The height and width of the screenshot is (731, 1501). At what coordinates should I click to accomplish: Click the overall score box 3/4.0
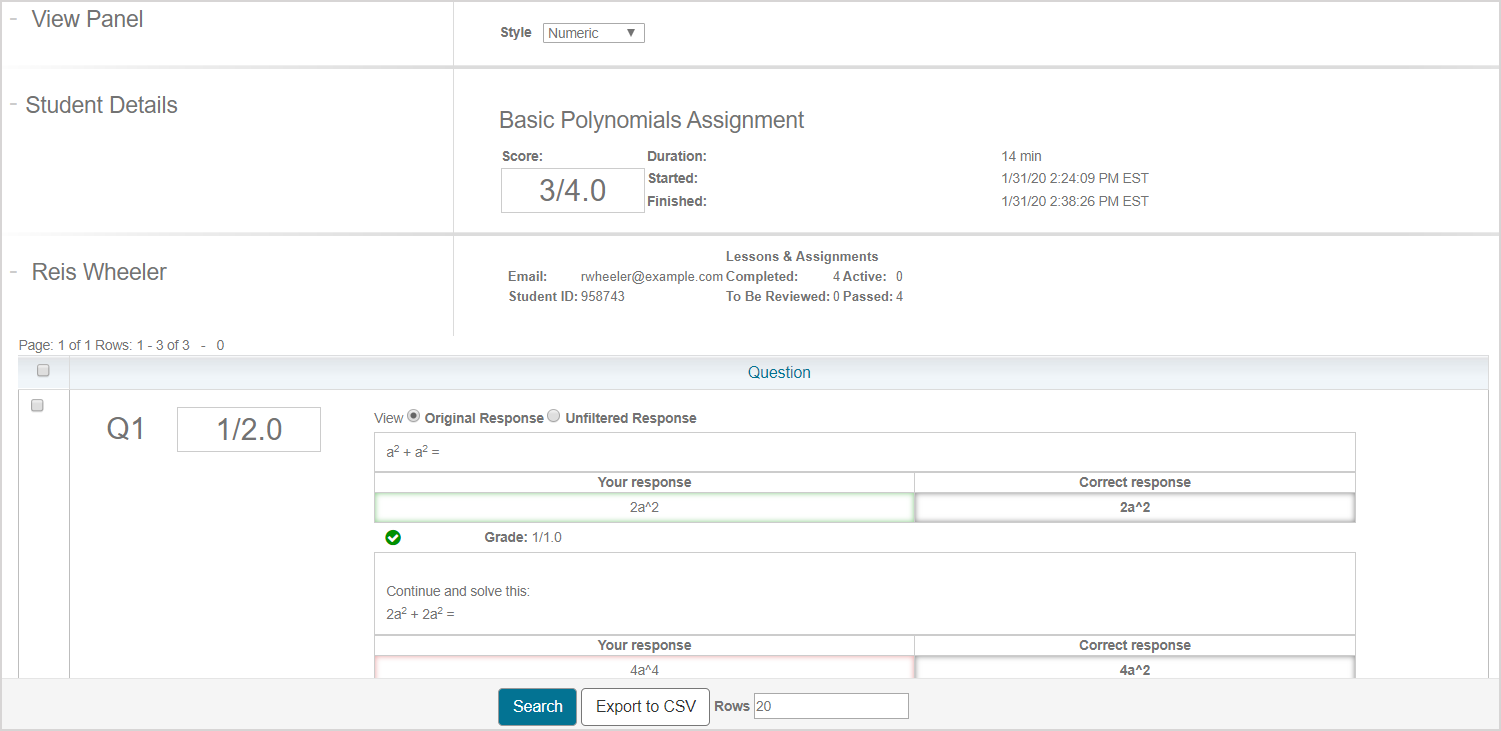[x=572, y=191]
